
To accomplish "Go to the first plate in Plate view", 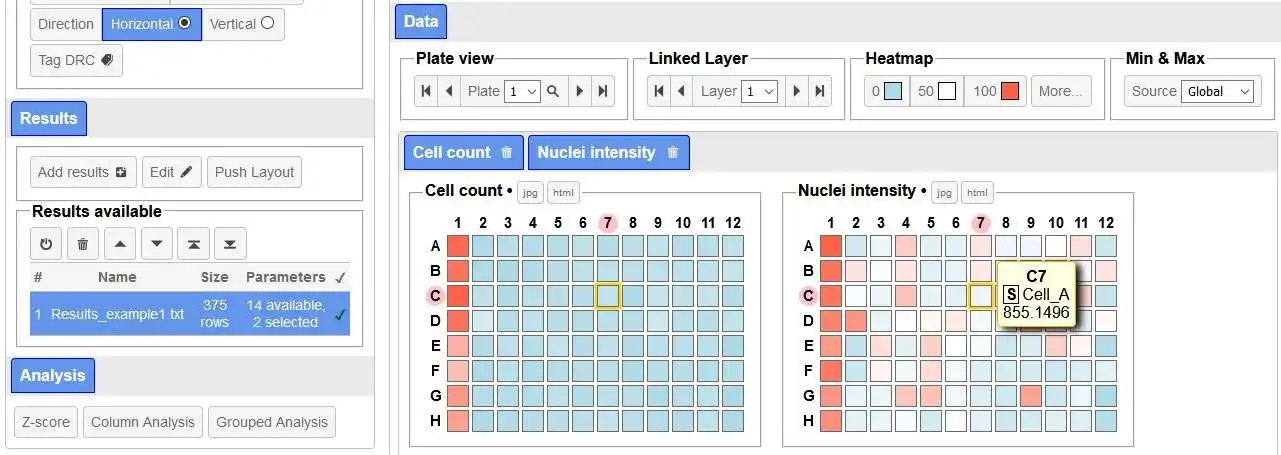I will pyautogui.click(x=426, y=91).
